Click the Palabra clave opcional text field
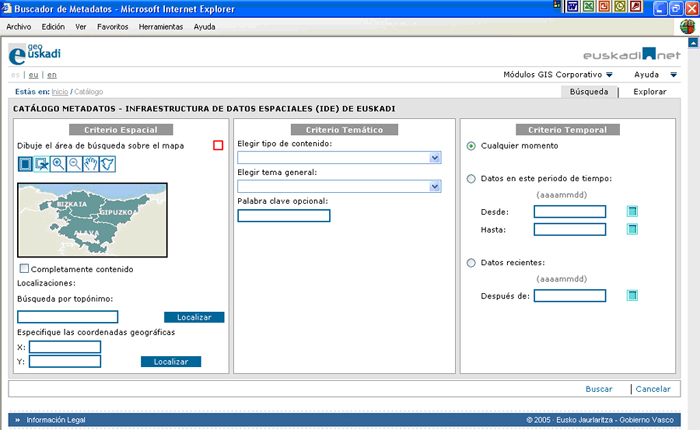The image size is (700, 430). tap(284, 215)
